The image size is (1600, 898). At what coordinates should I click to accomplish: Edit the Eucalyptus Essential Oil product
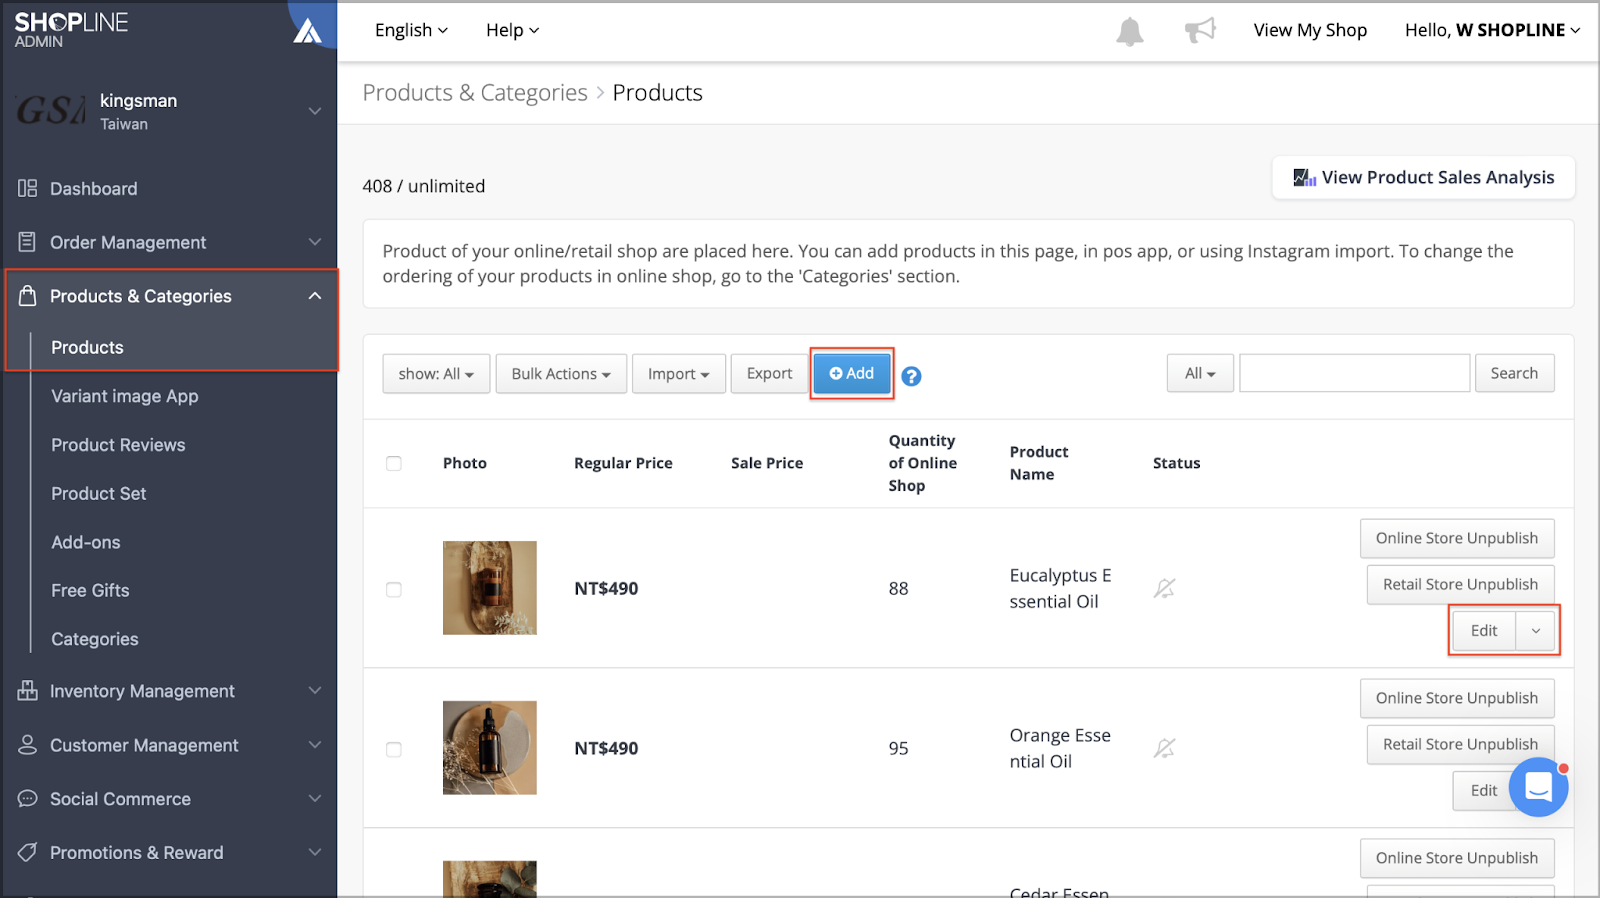click(1484, 631)
